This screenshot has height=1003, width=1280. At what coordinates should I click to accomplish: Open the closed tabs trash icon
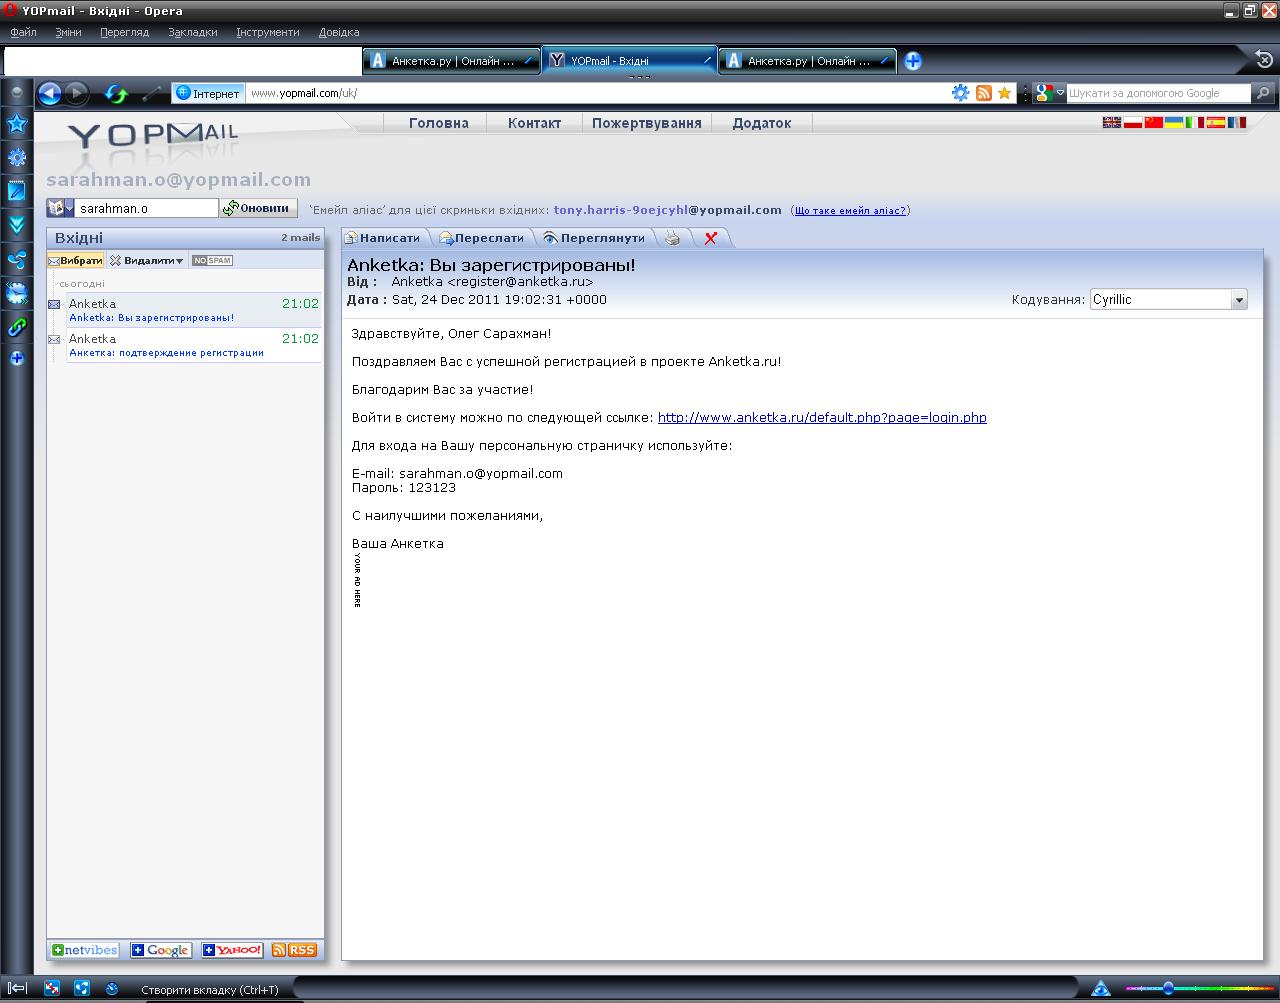click(x=1263, y=60)
